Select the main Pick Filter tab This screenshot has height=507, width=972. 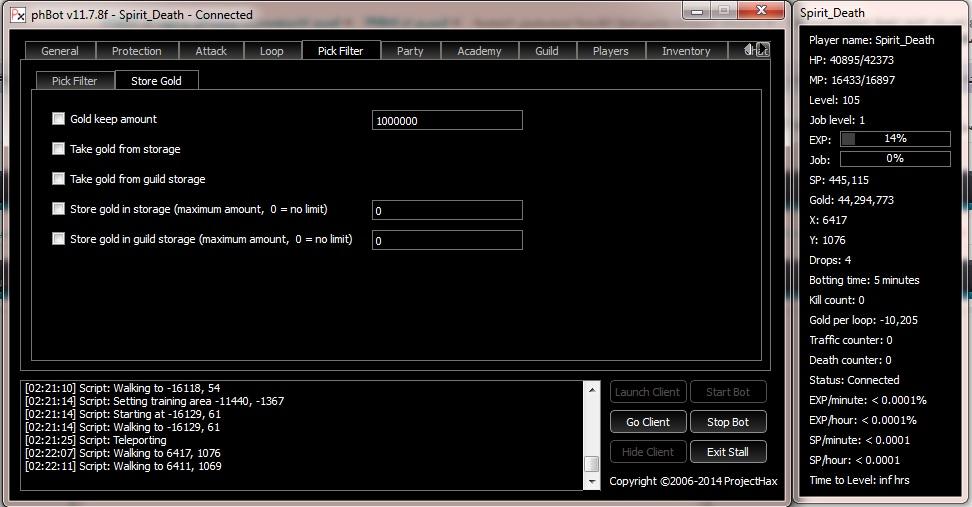[x=340, y=50]
